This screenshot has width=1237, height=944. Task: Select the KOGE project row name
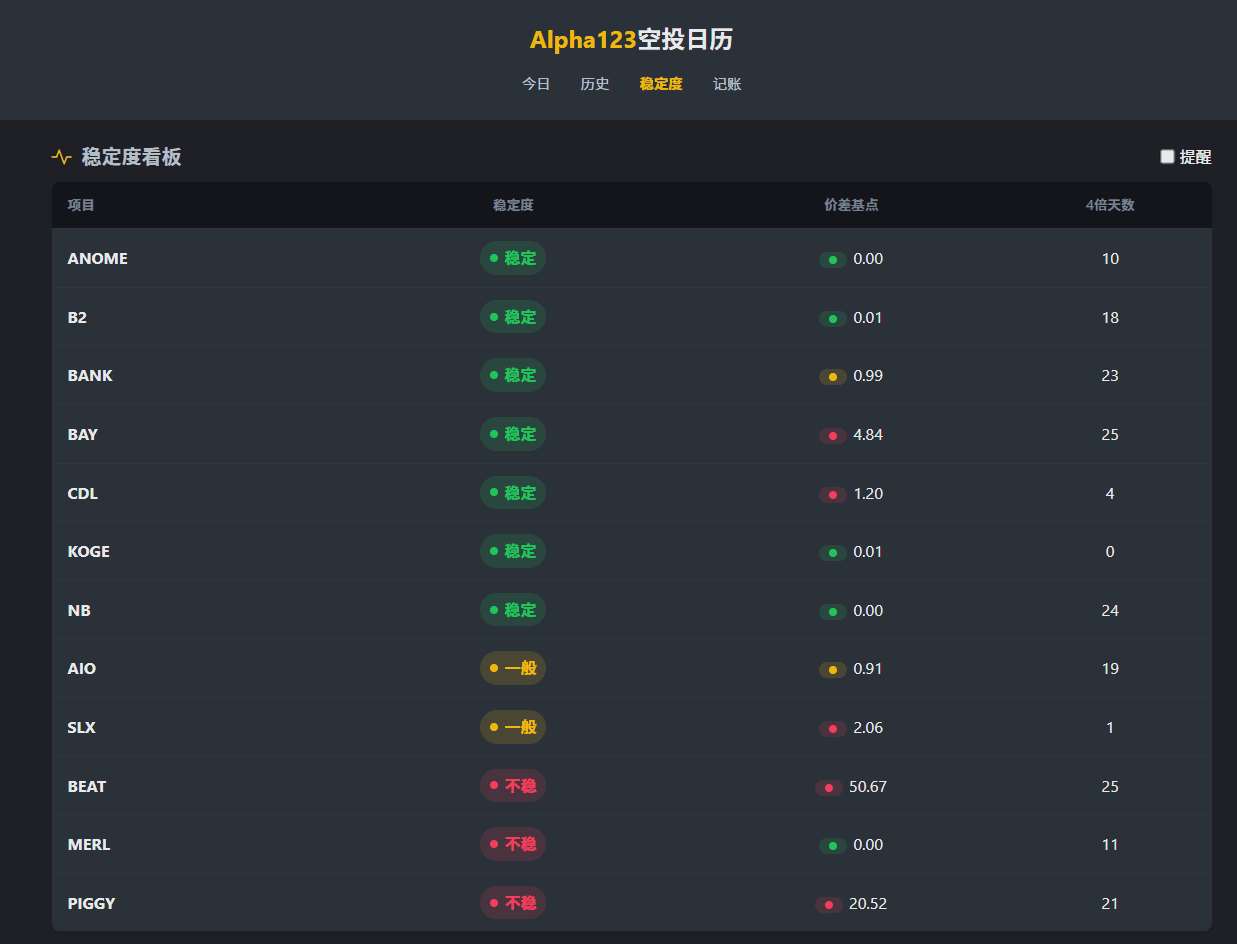click(x=89, y=552)
